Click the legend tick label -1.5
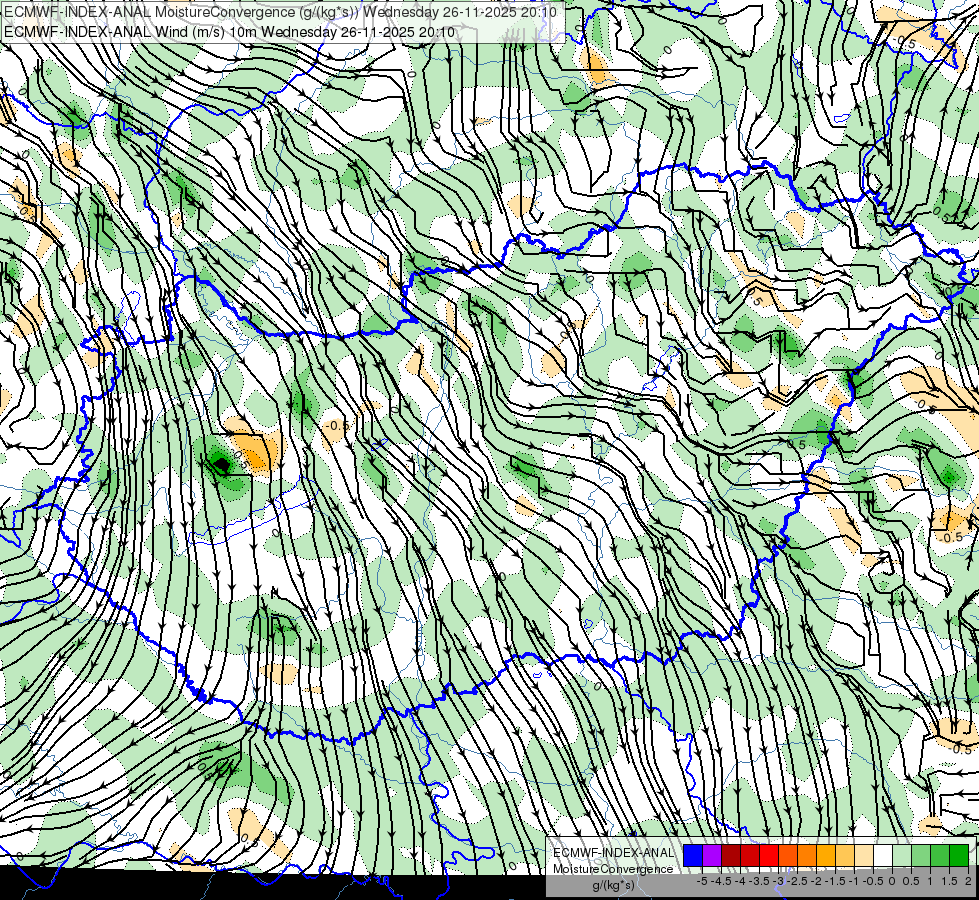979x900 pixels. point(835,881)
